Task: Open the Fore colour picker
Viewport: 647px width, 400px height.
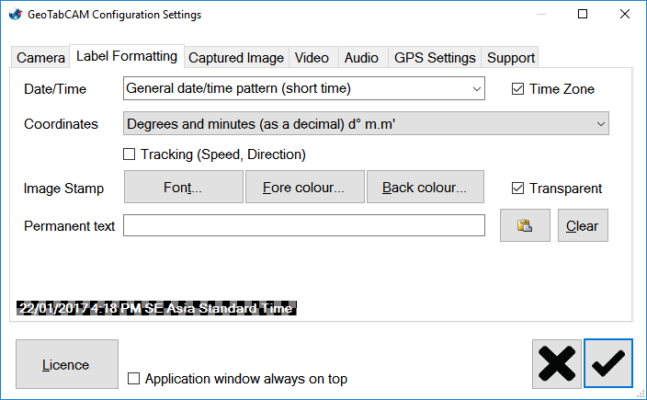Action: [305, 188]
